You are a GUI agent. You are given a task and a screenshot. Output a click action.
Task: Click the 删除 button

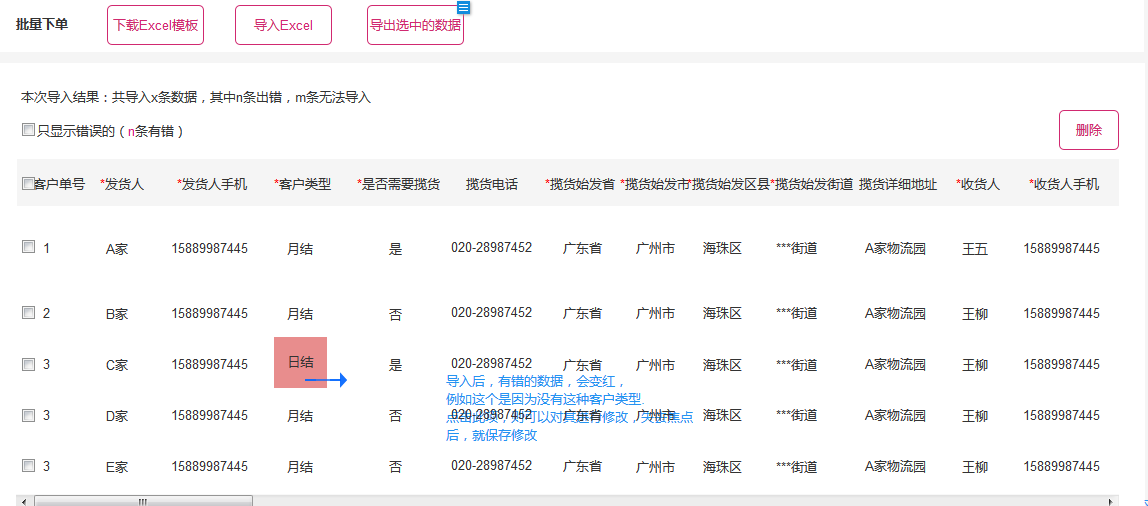1088,130
